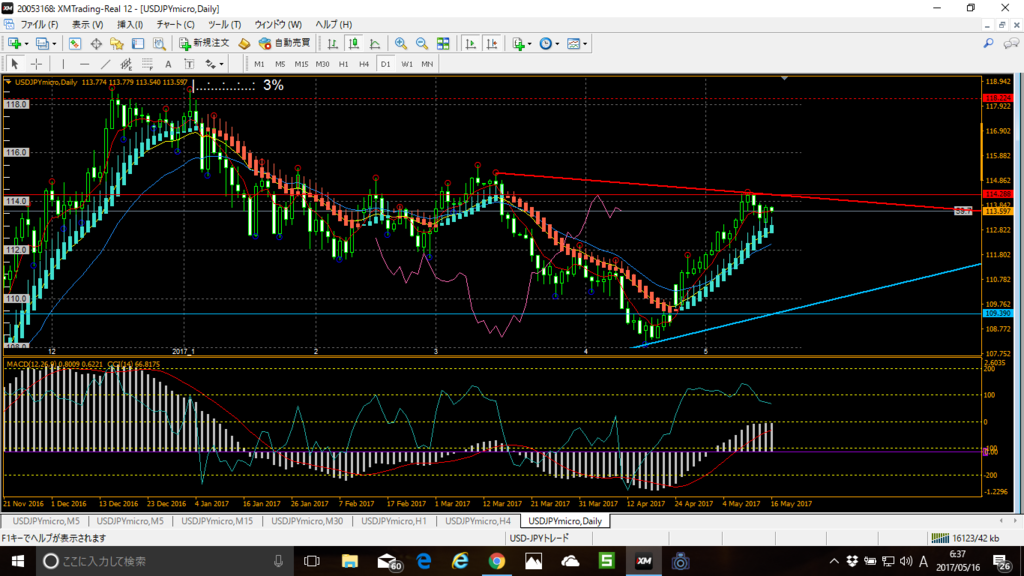Click the blue 109.390 price level label

[998, 314]
